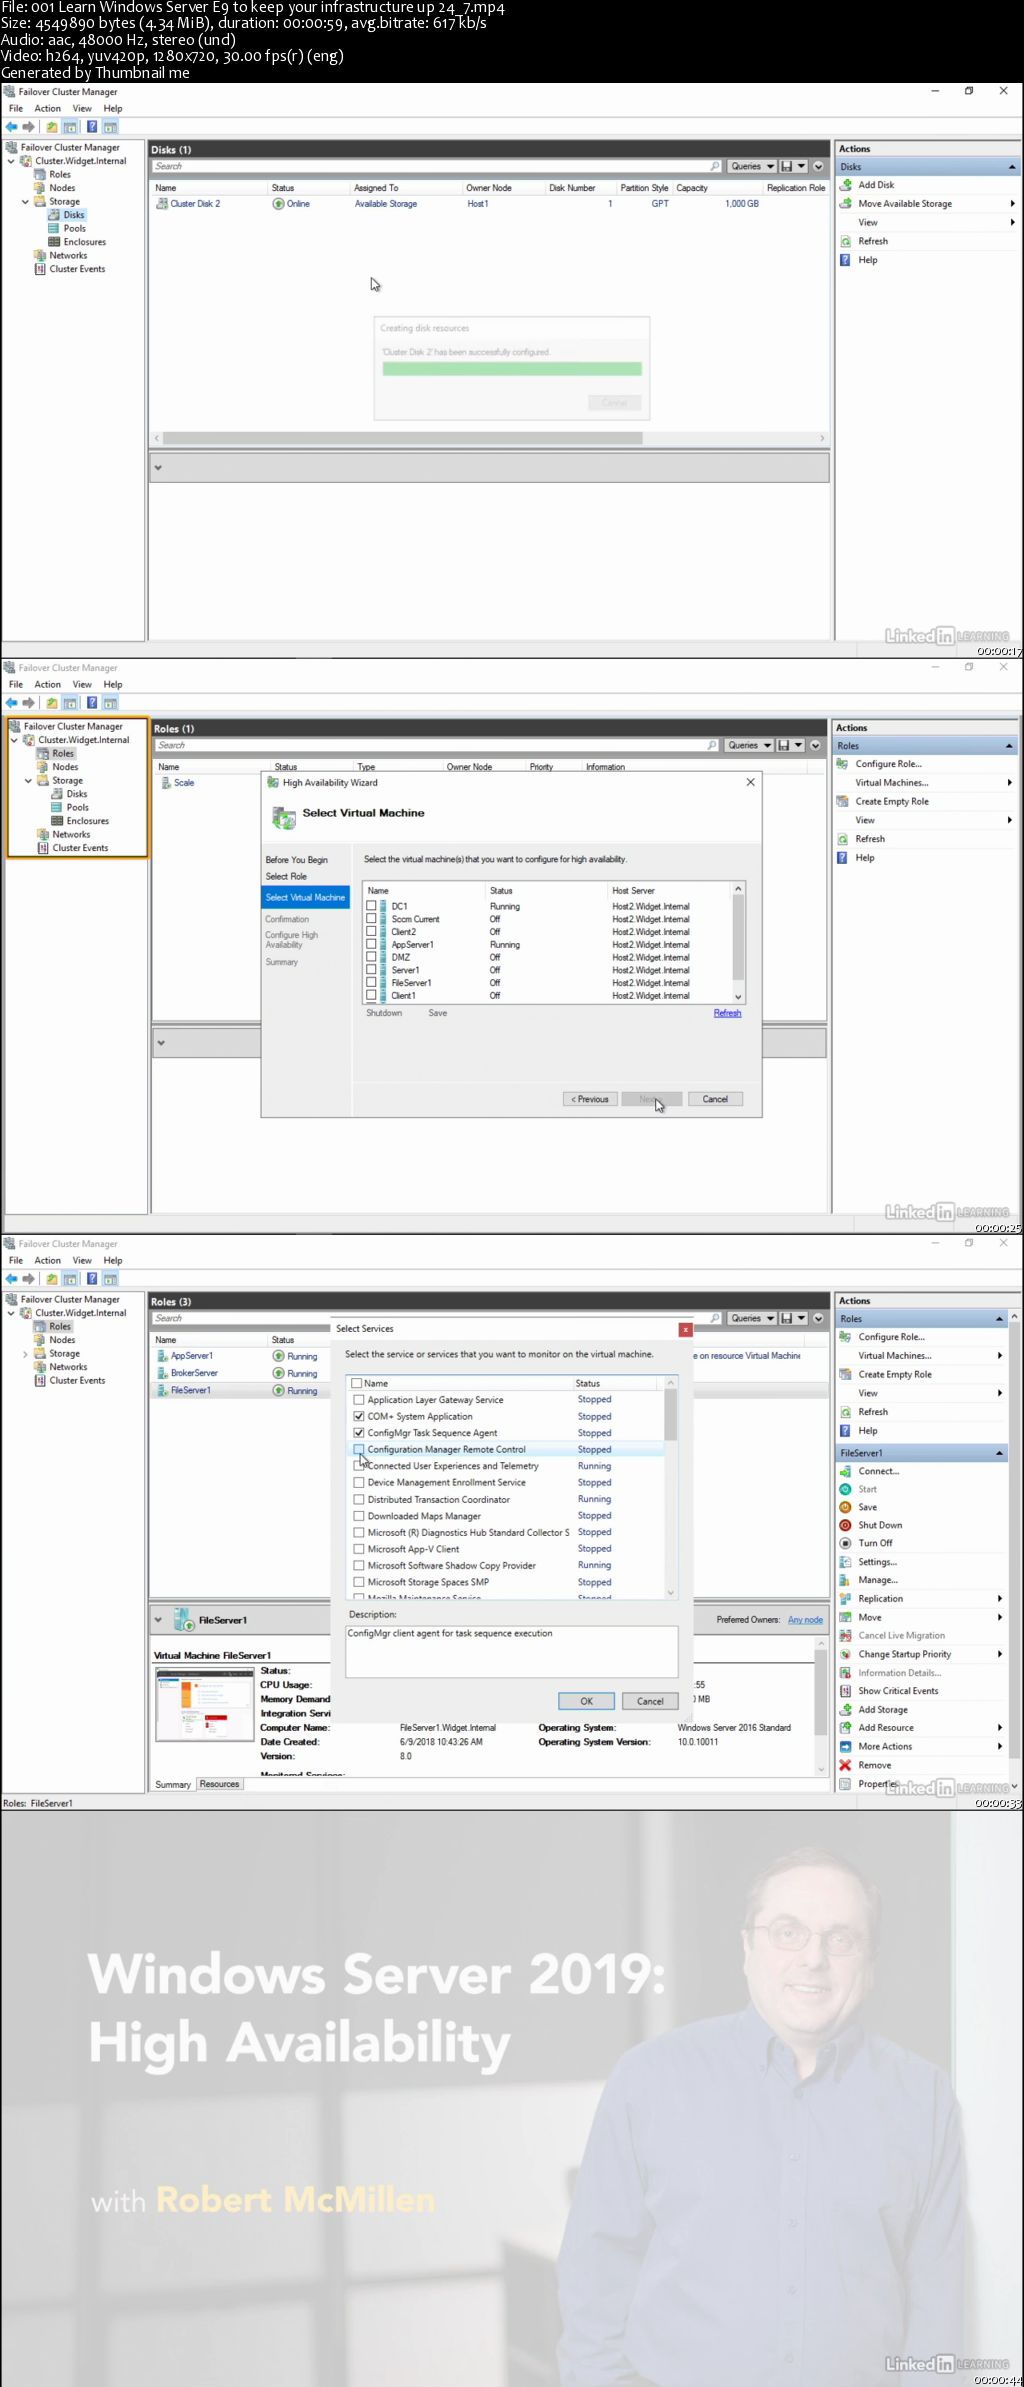Click disk creation green progress bar
The image size is (1024, 2387).
(512, 369)
